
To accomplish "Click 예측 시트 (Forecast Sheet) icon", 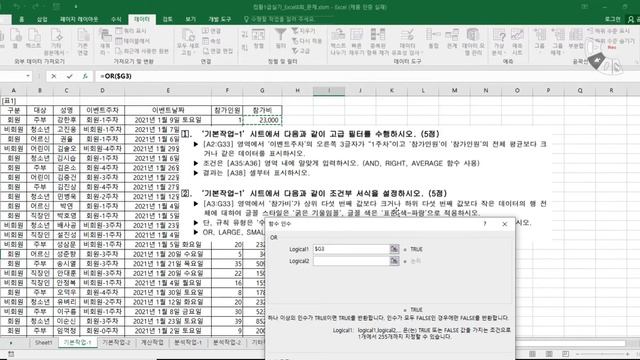I will click(517, 42).
